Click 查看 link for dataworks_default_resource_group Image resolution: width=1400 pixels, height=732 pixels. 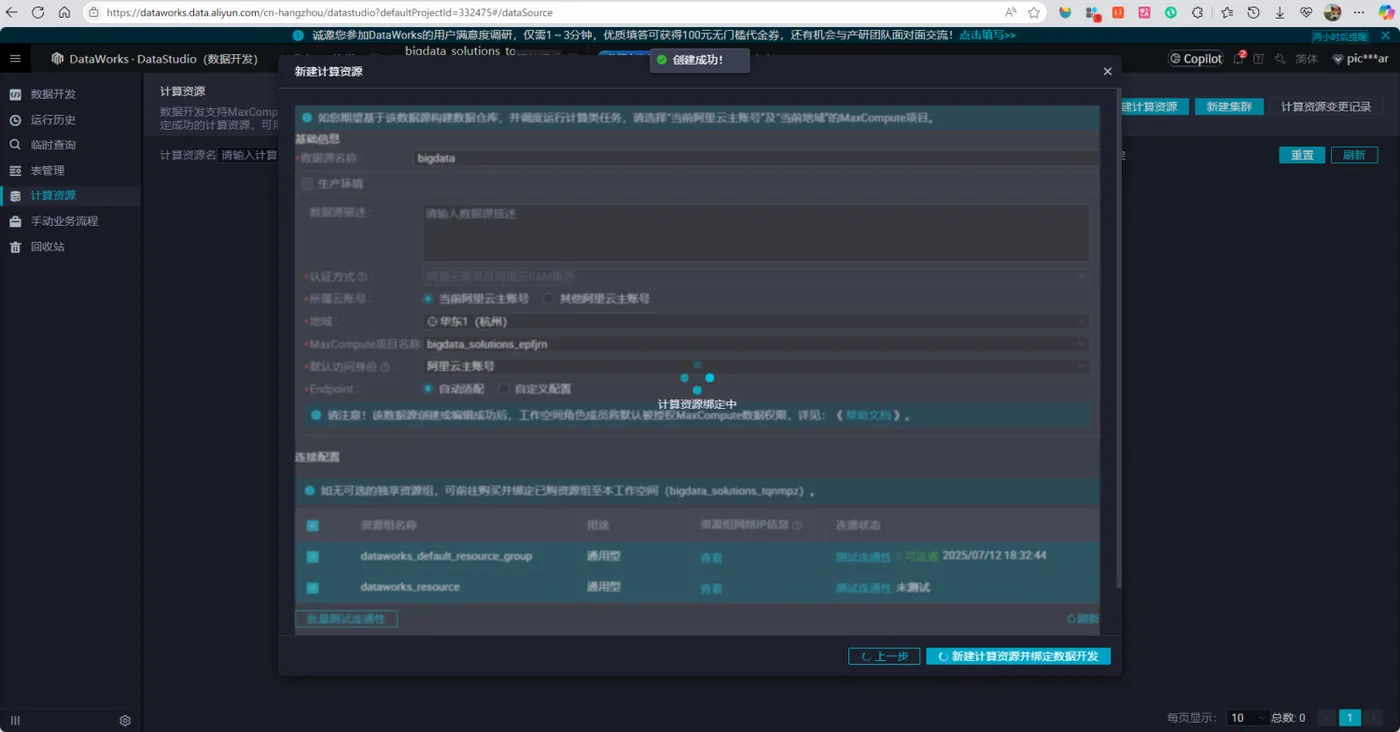(x=711, y=558)
